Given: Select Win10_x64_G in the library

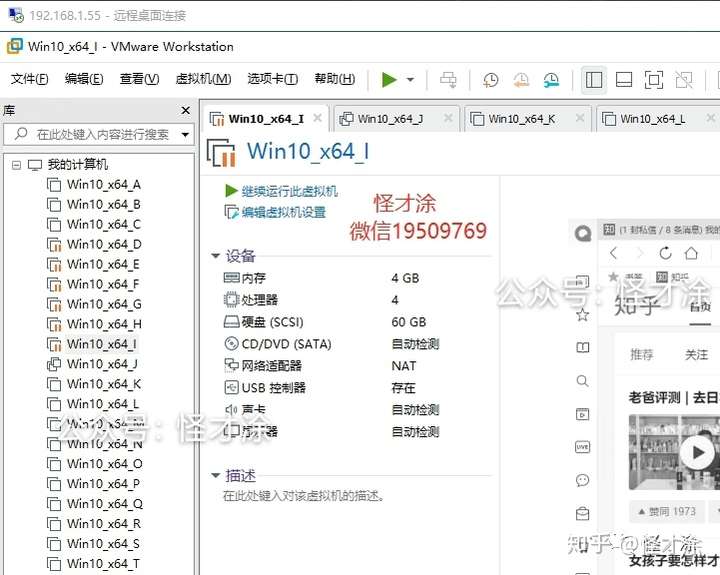Looking at the screenshot, I should 104,304.
